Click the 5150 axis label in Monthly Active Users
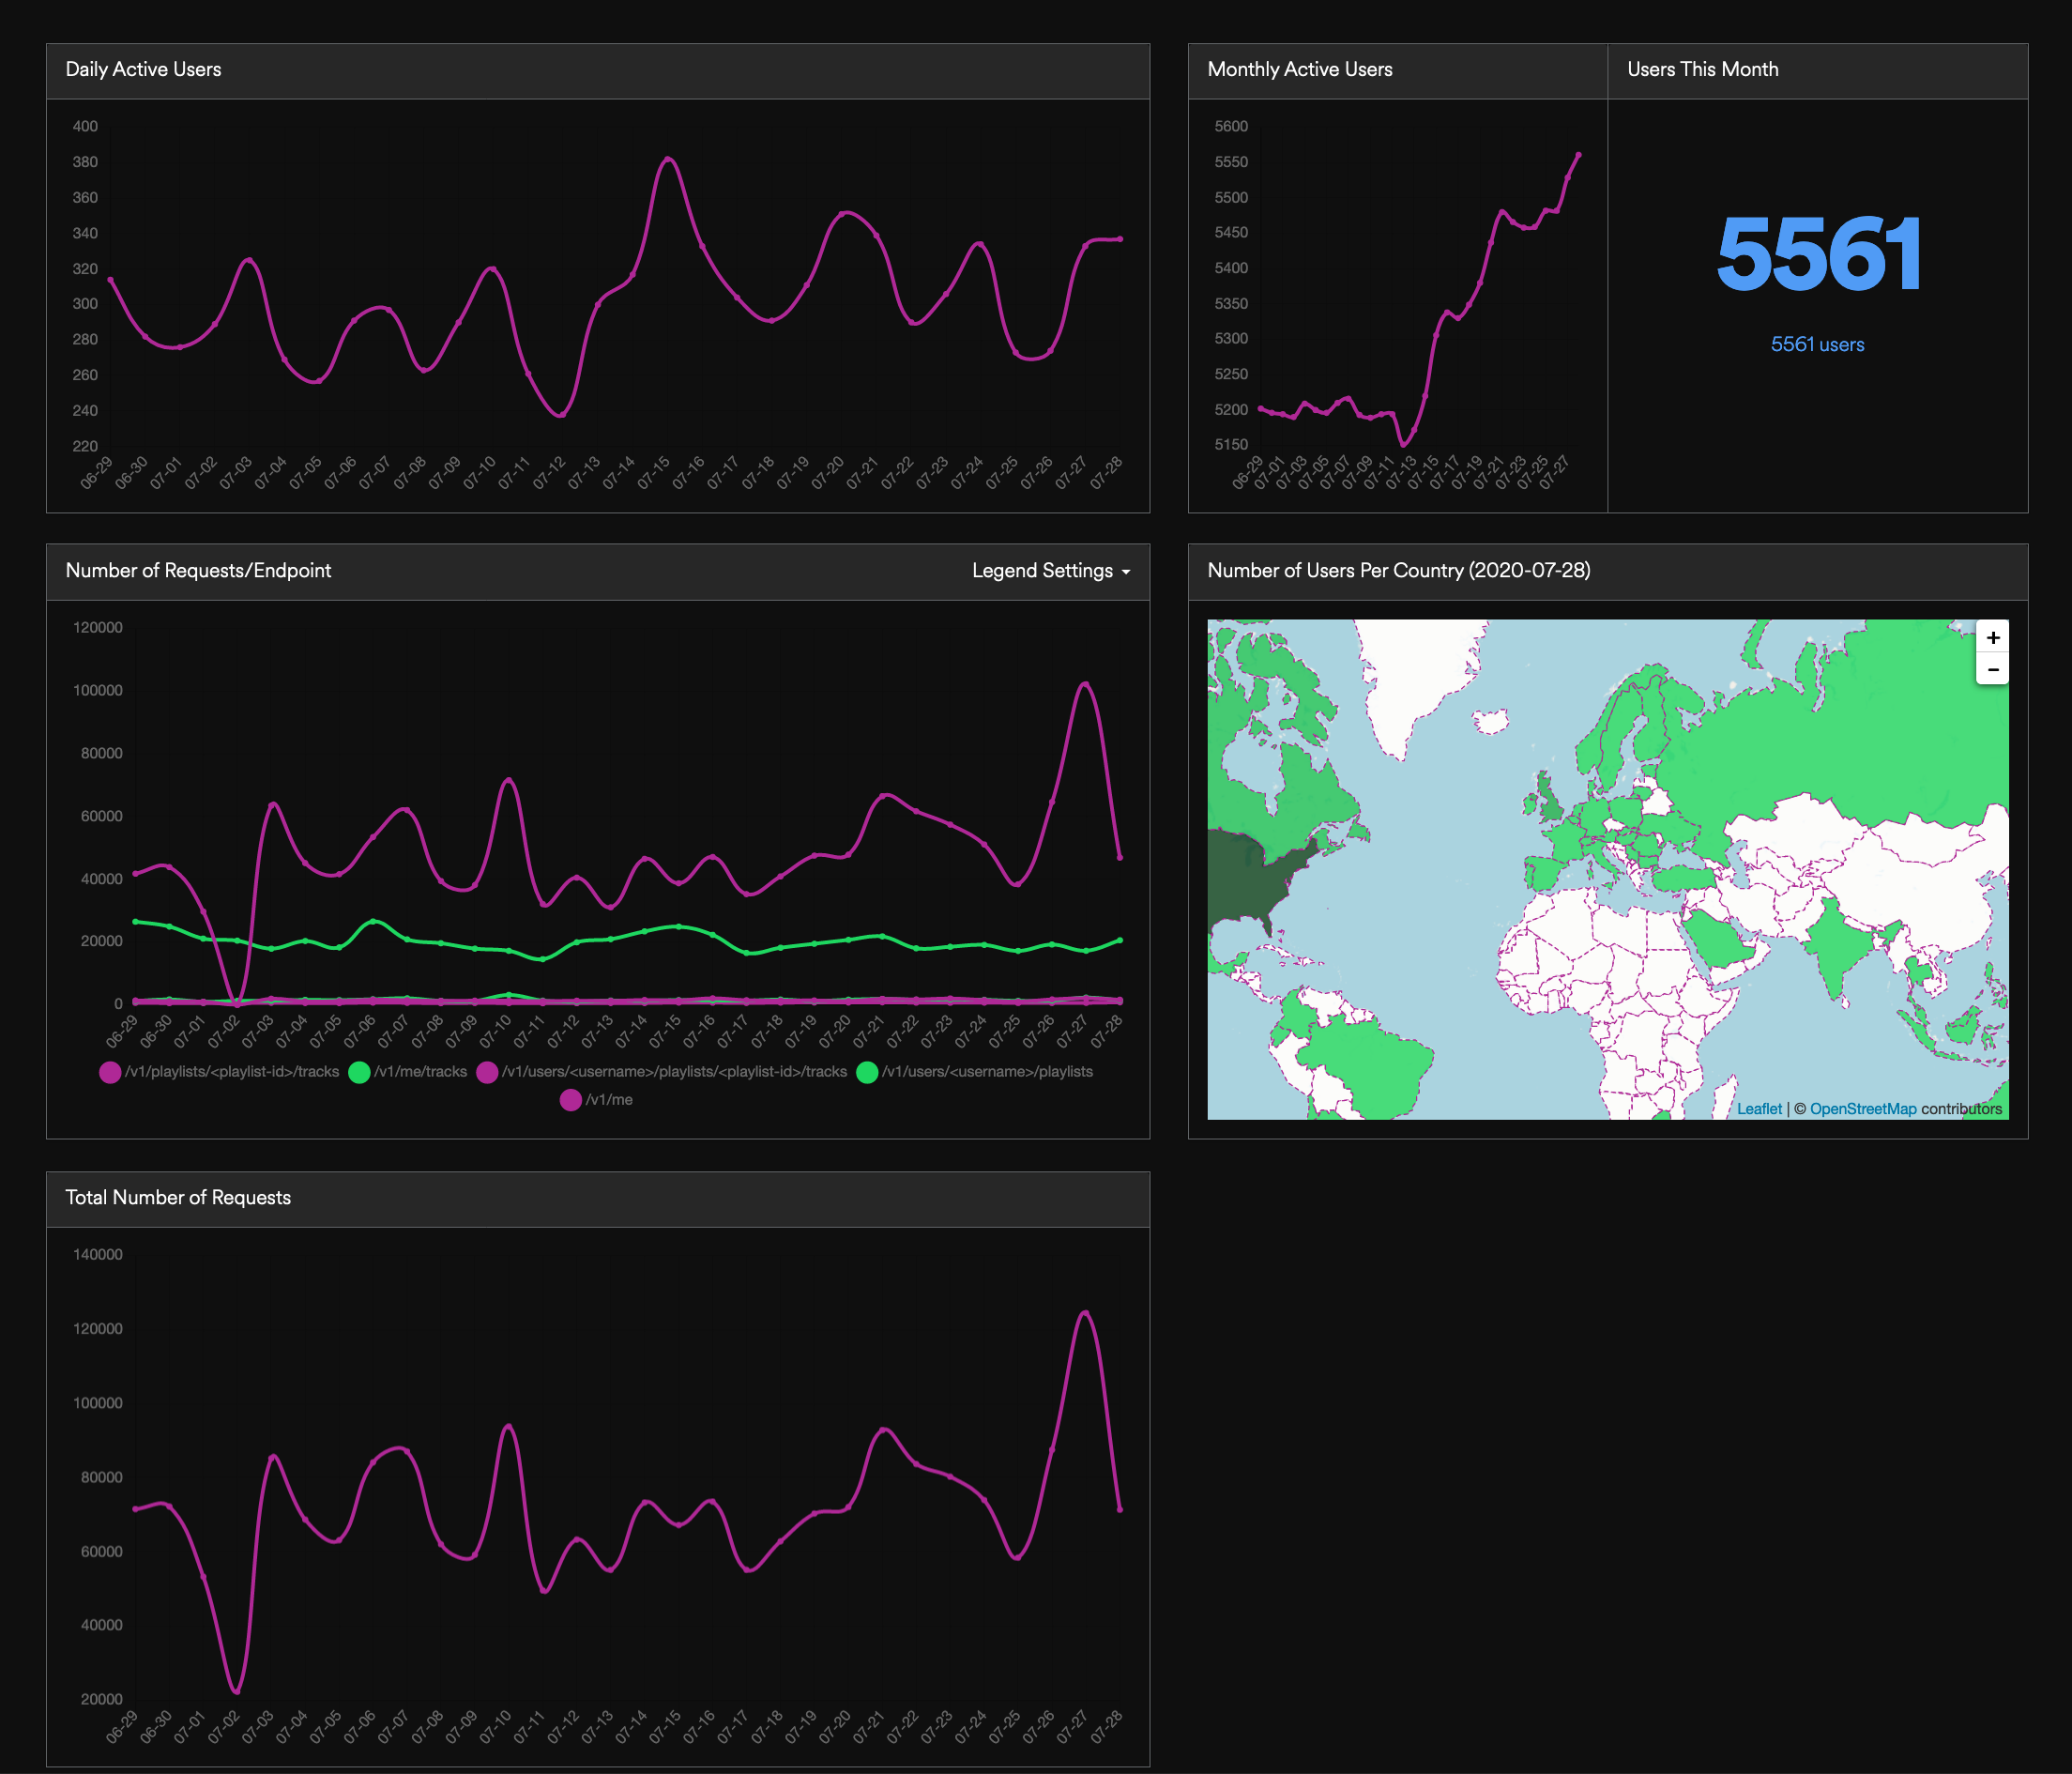 point(1231,444)
